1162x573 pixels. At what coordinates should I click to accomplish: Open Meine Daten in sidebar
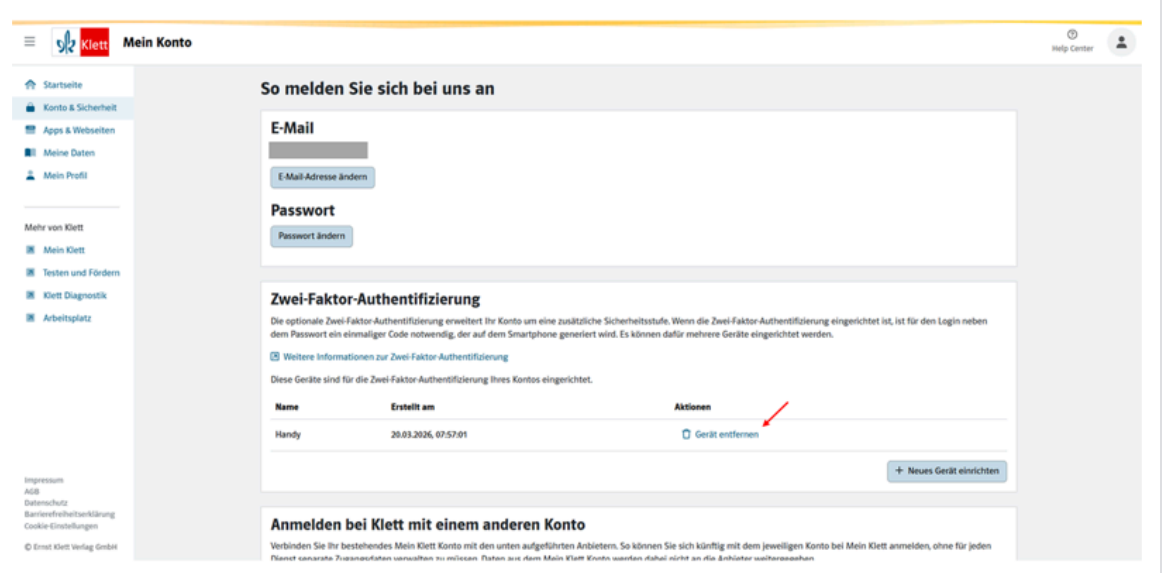point(69,153)
